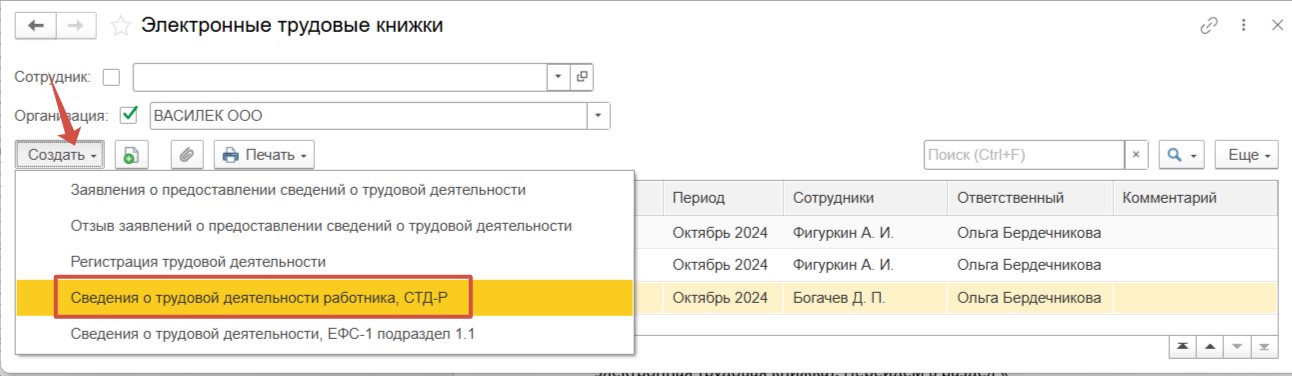This screenshot has height=376, width=1292.
Task: Click the Создать button
Action: [x=61, y=155]
